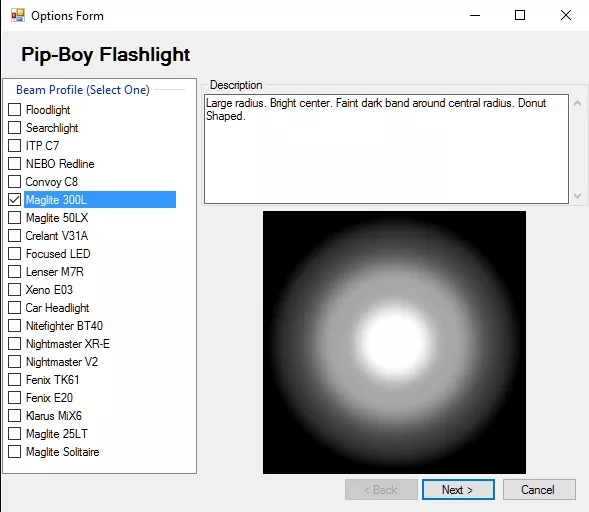Viewport: 589px width, 512px height.
Task: Choose the Car Headlight beam profile
Action: point(14,308)
